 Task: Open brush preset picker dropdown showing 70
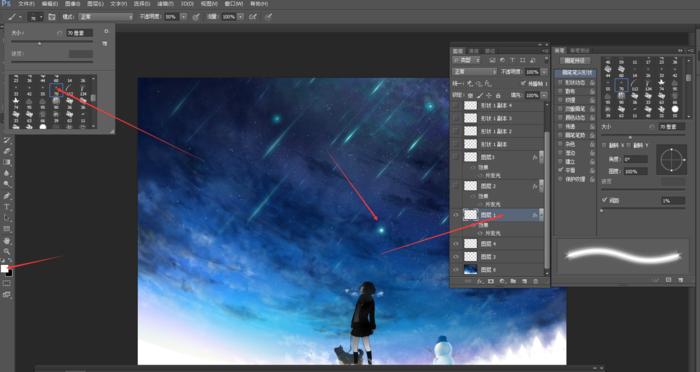pyautogui.click(x=35, y=17)
